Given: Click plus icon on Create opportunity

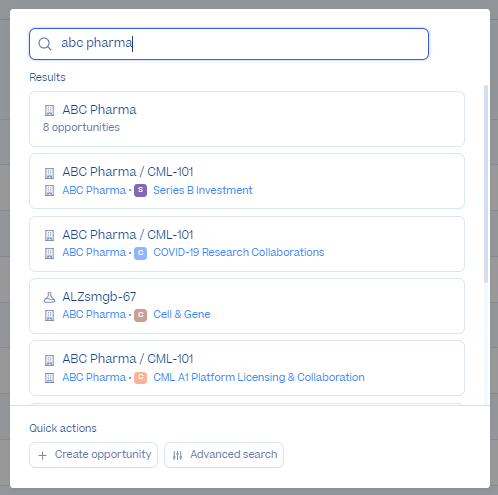Looking at the screenshot, I should pyautogui.click(x=42, y=455).
